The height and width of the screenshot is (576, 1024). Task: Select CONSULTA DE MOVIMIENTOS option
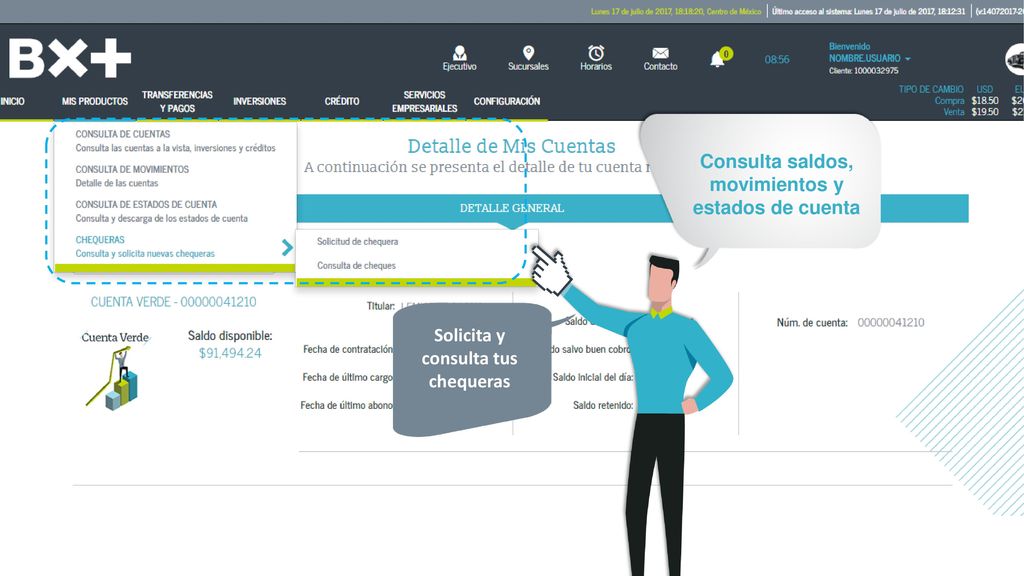(132, 176)
